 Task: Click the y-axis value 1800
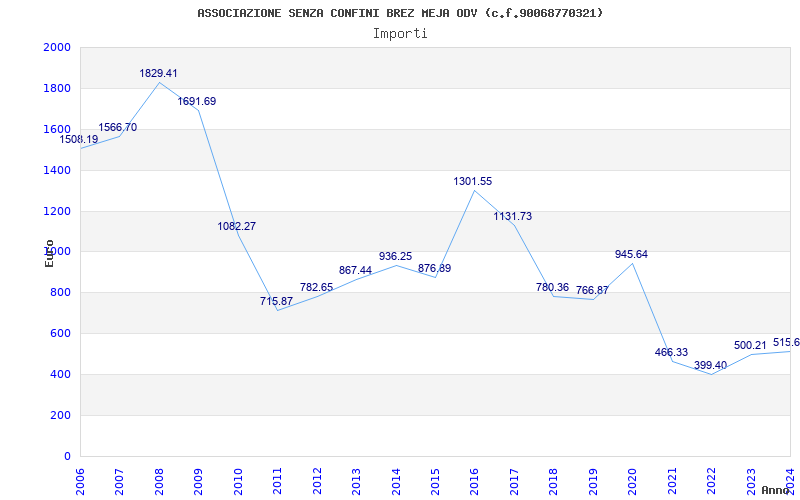[57, 88]
